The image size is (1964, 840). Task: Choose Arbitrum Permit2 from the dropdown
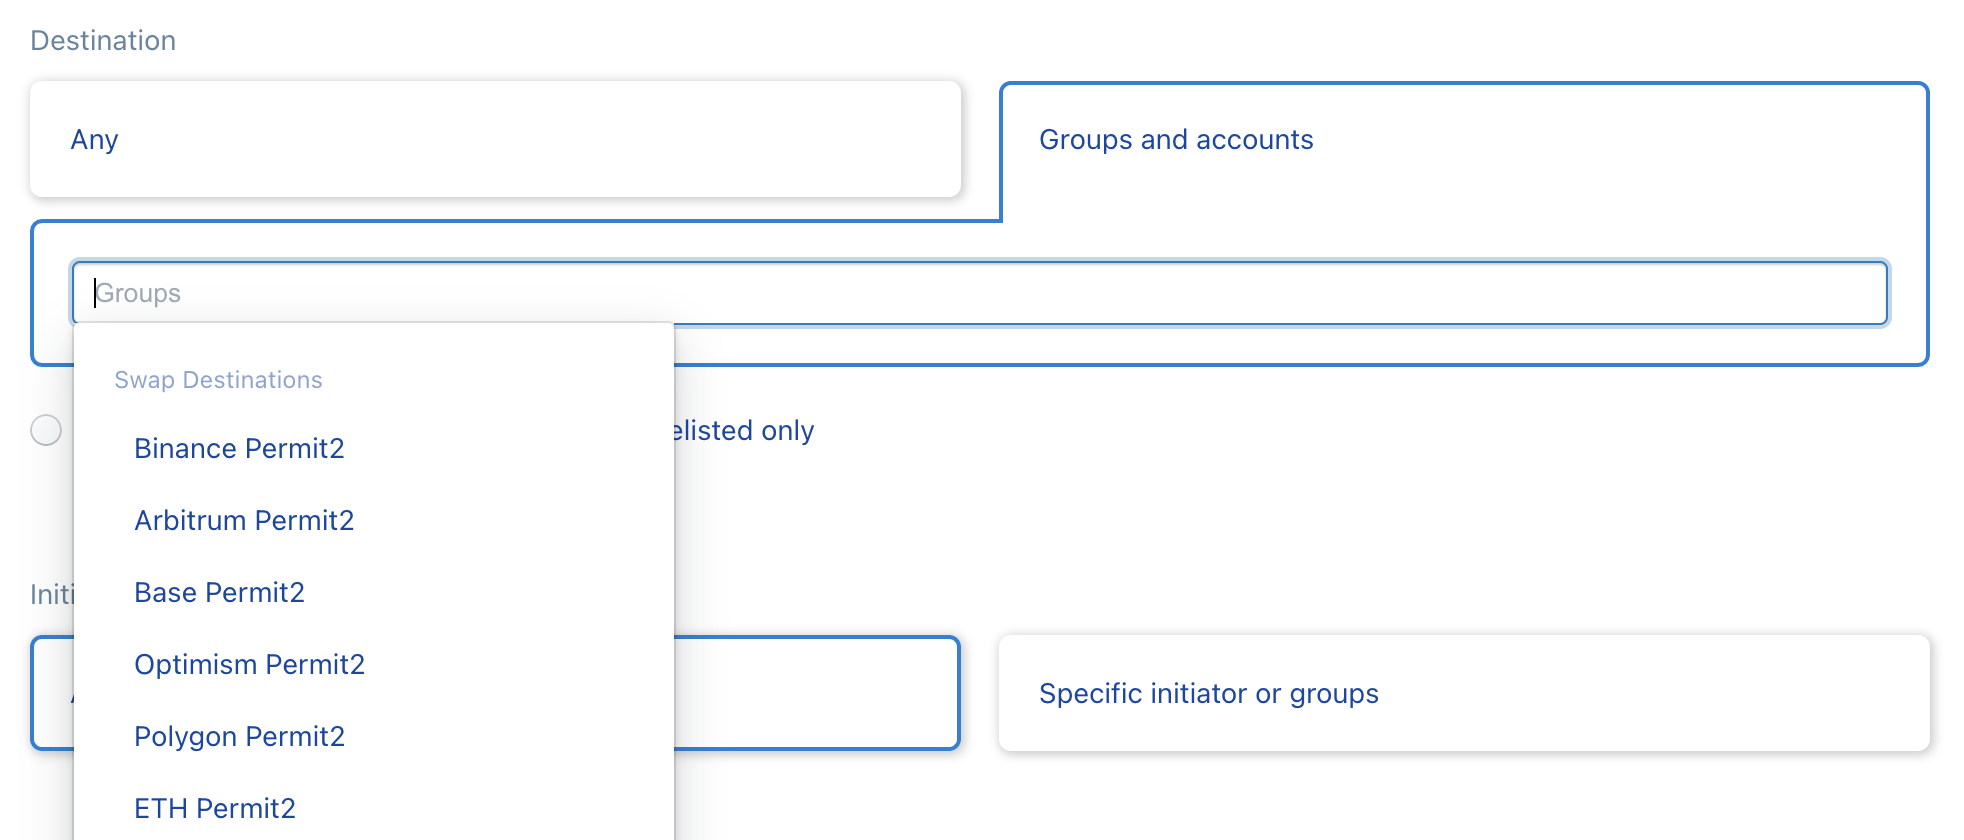[x=374, y=520]
